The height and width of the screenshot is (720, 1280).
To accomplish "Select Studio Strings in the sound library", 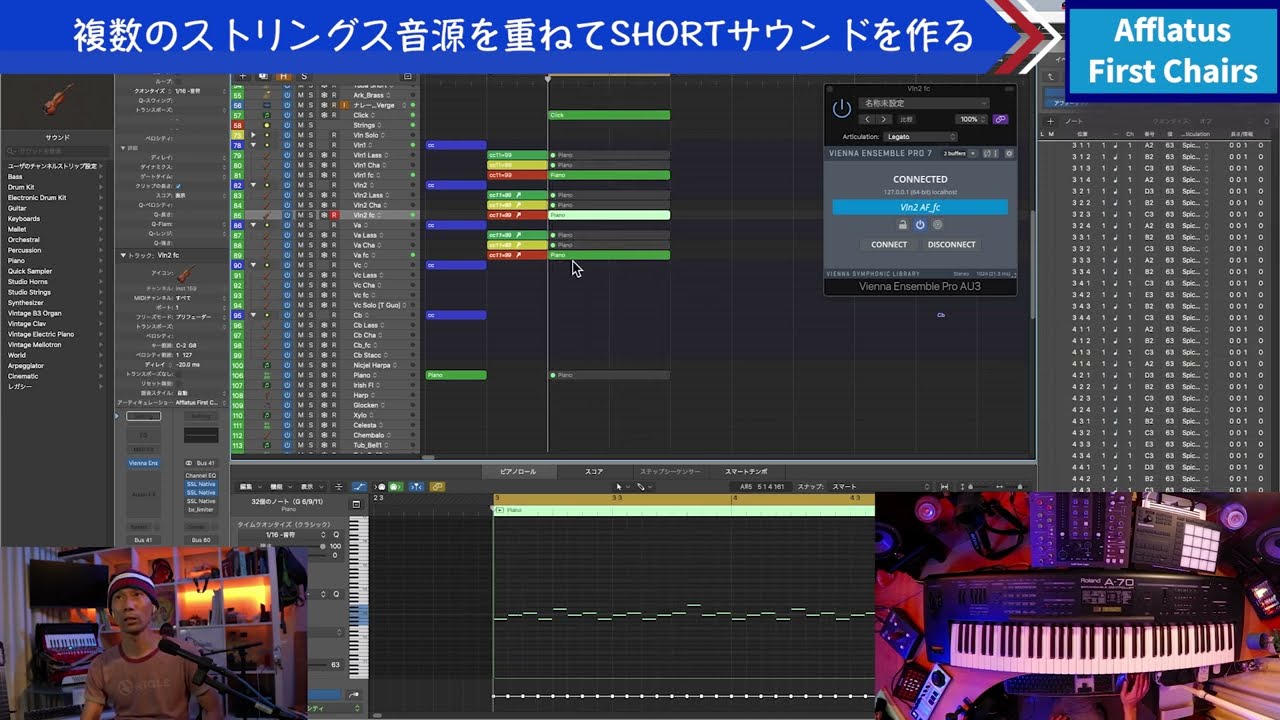I will point(29,292).
